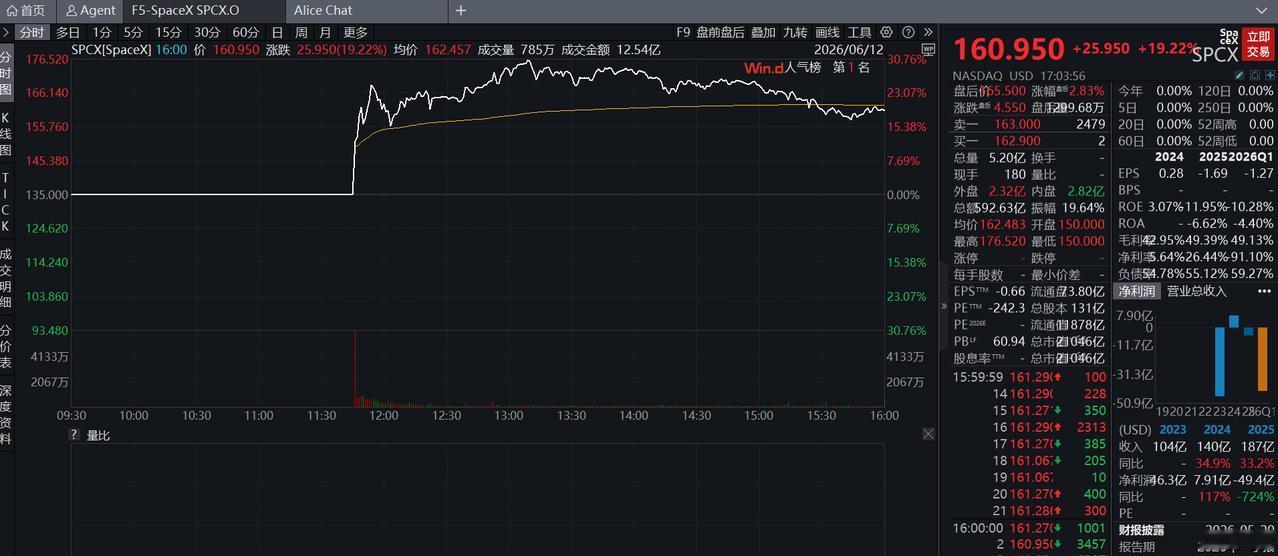
Task: Open the 首页 home tab
Action: (26, 10)
